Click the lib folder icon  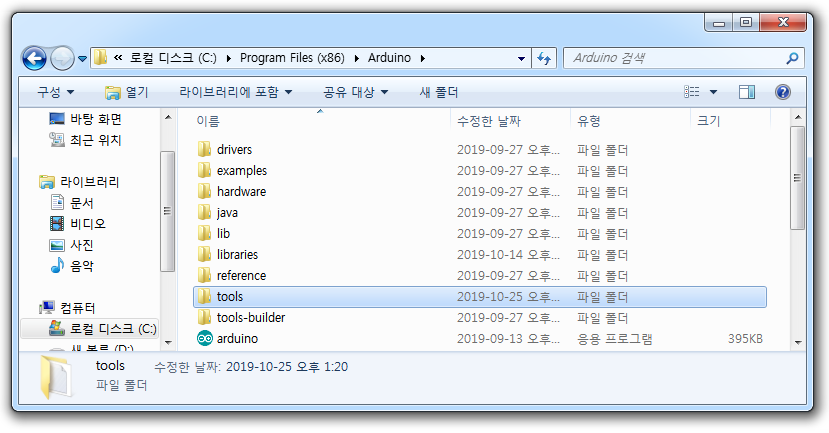click(x=204, y=233)
